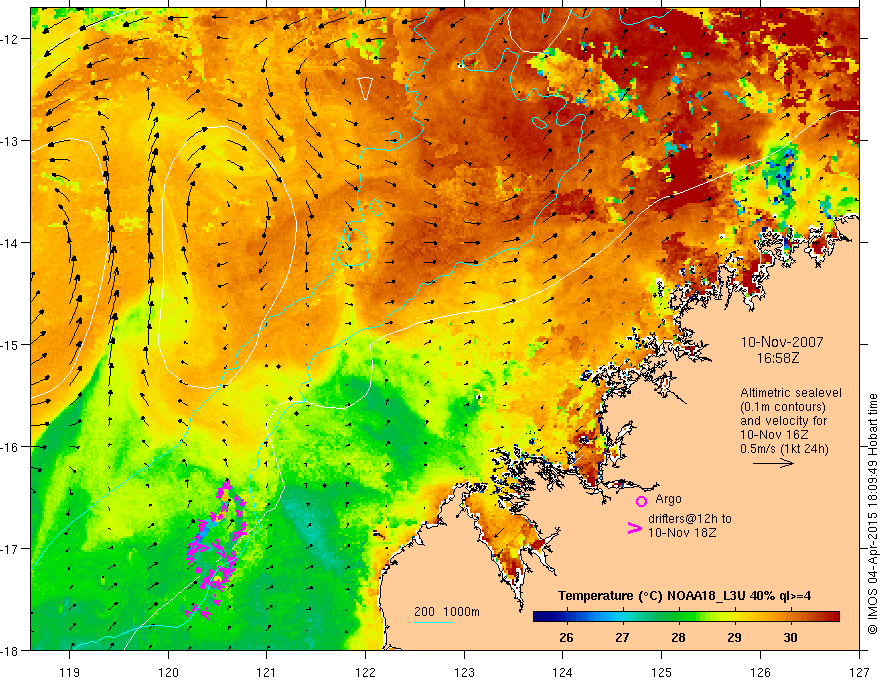The width and height of the screenshot is (880, 680).
Task: Click the 125 longitude axis label
Action: click(662, 672)
